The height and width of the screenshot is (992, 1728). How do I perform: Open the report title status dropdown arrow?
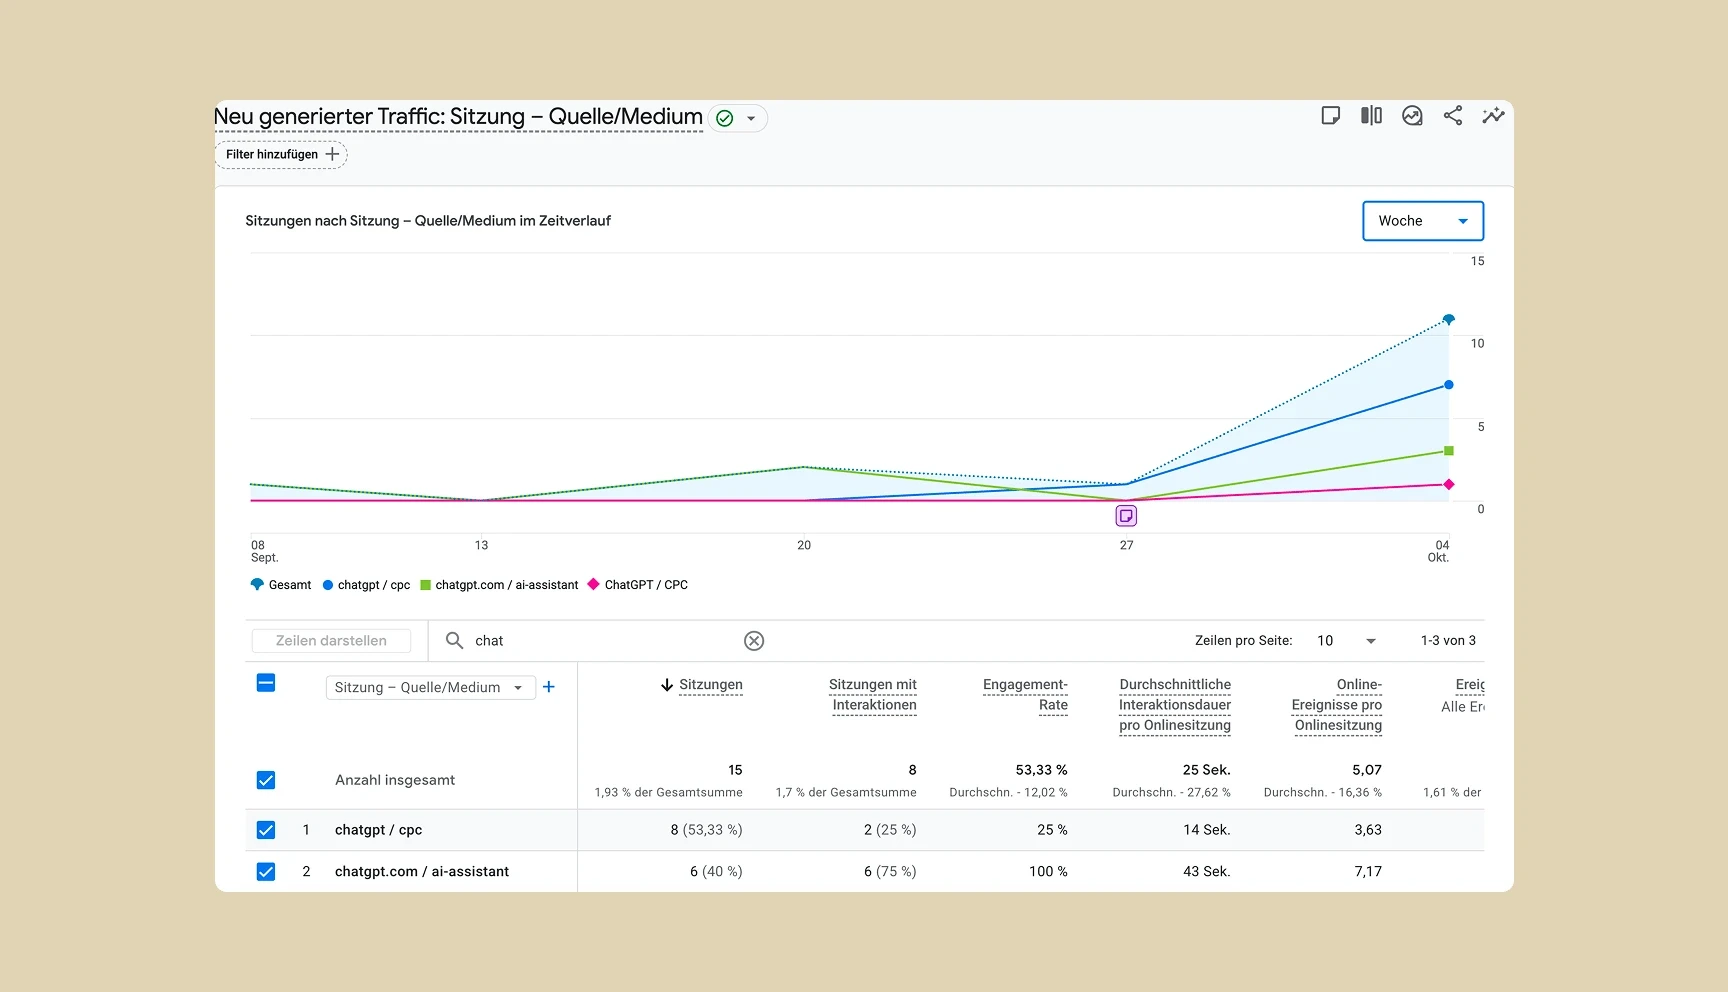751,118
